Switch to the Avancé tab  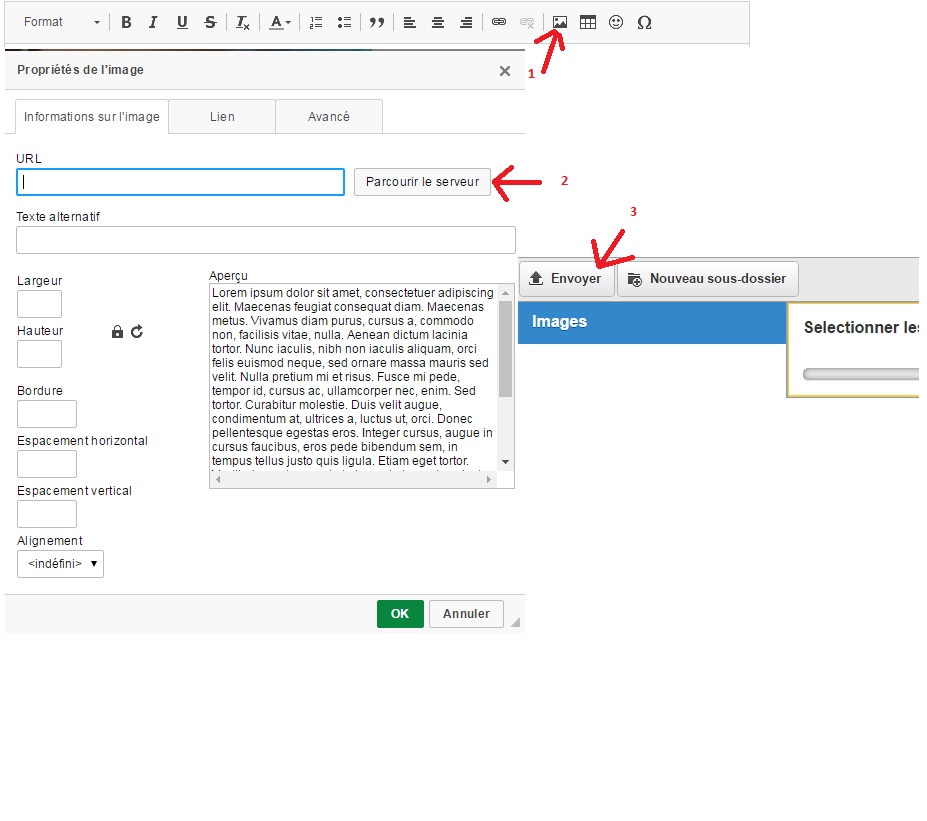pos(329,116)
